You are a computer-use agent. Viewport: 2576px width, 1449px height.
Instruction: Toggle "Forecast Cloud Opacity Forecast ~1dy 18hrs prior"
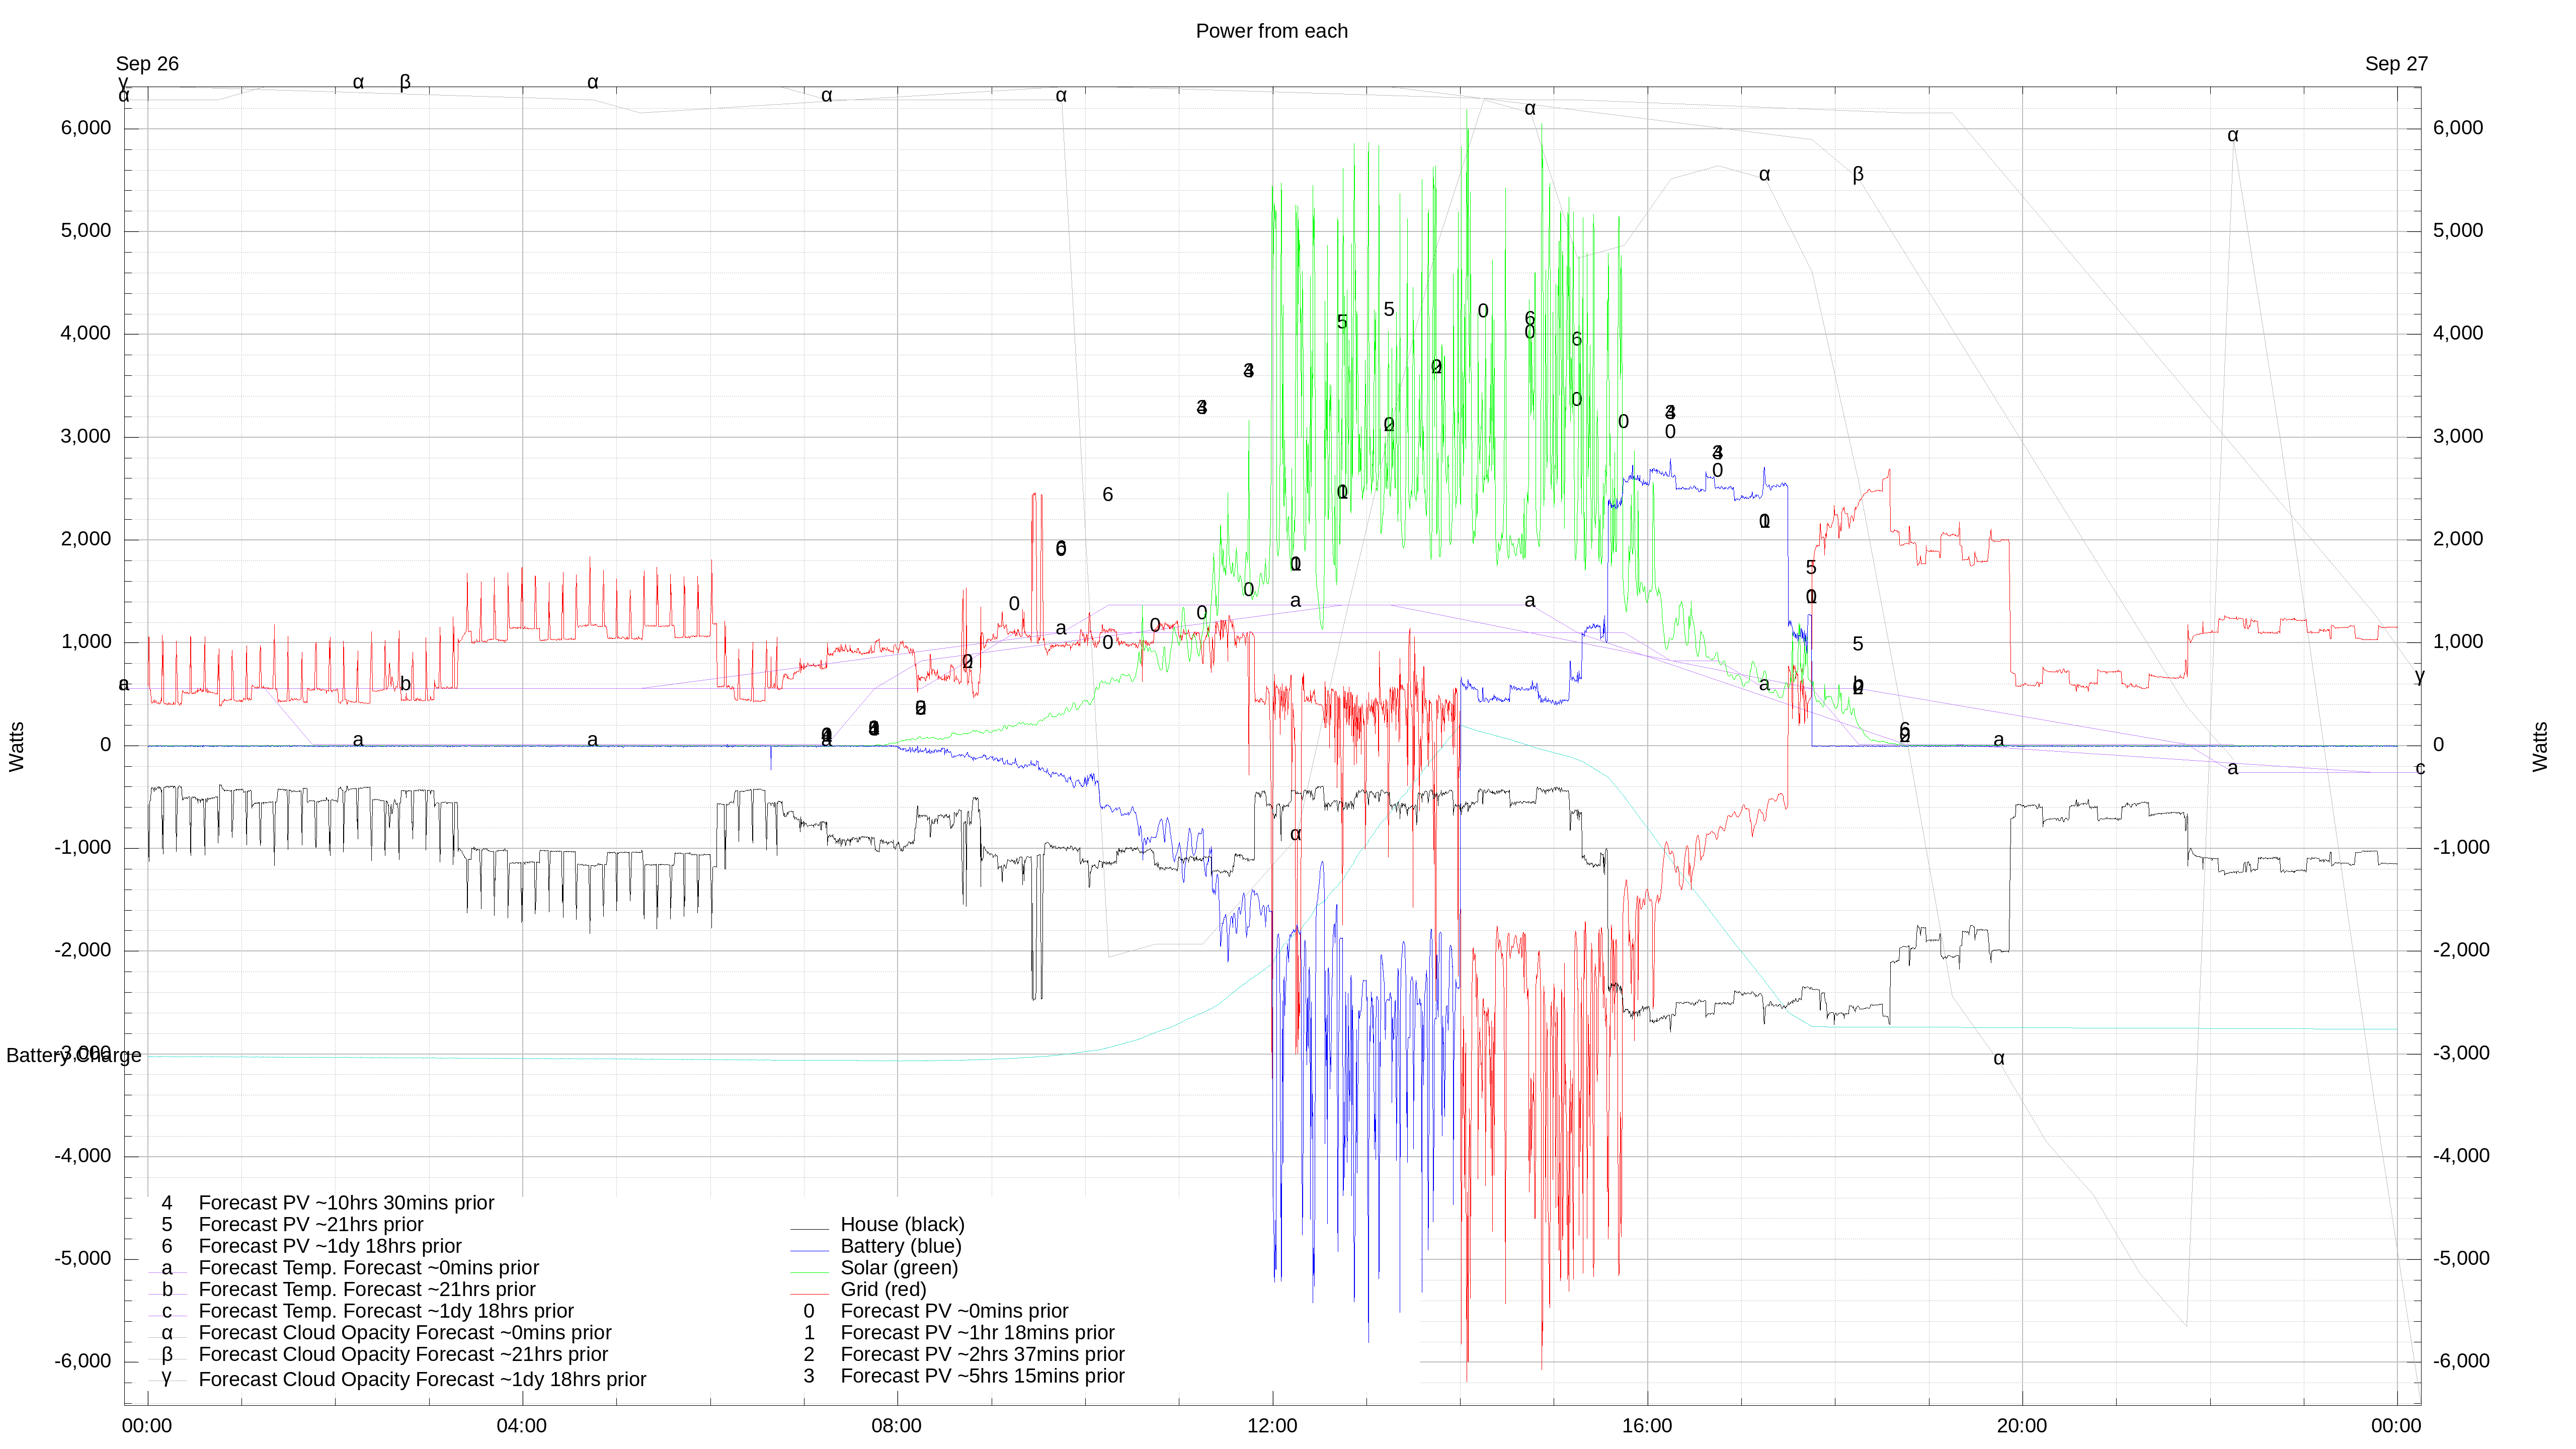pos(422,1380)
